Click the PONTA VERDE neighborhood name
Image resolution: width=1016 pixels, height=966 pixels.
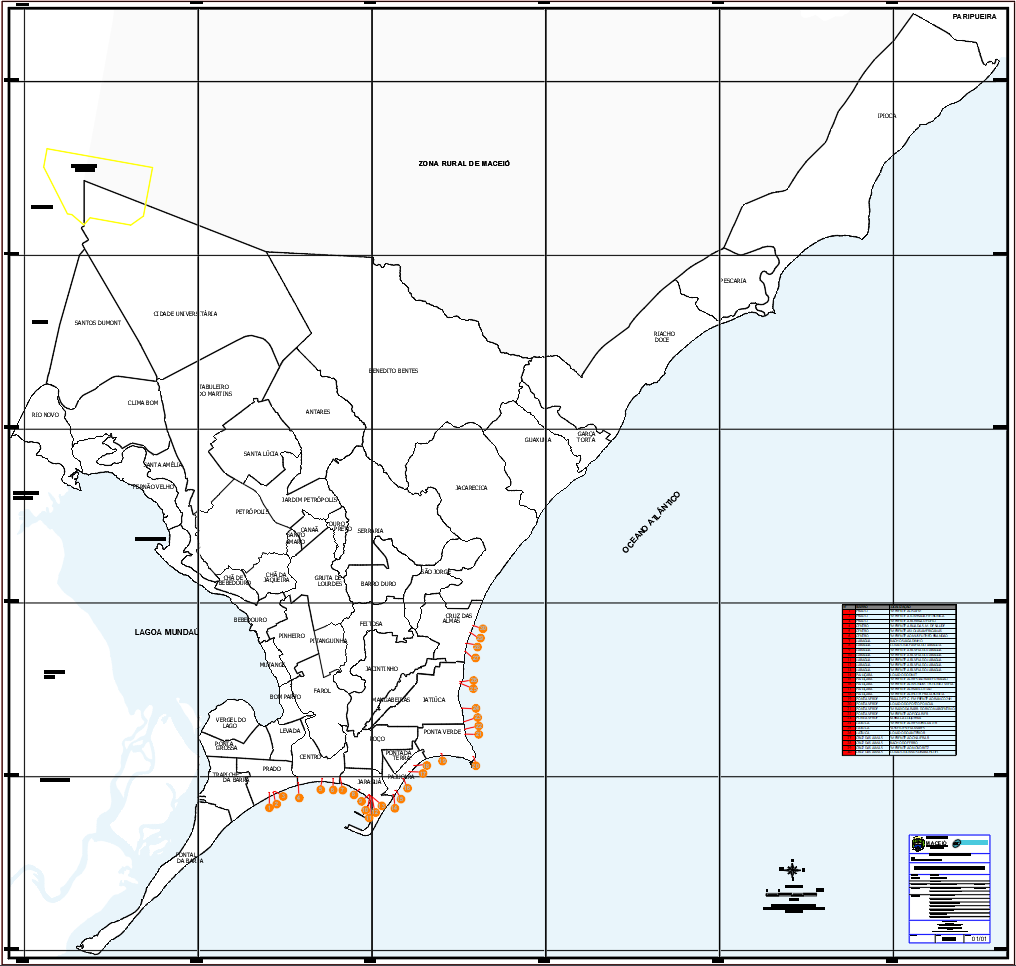pos(440,733)
